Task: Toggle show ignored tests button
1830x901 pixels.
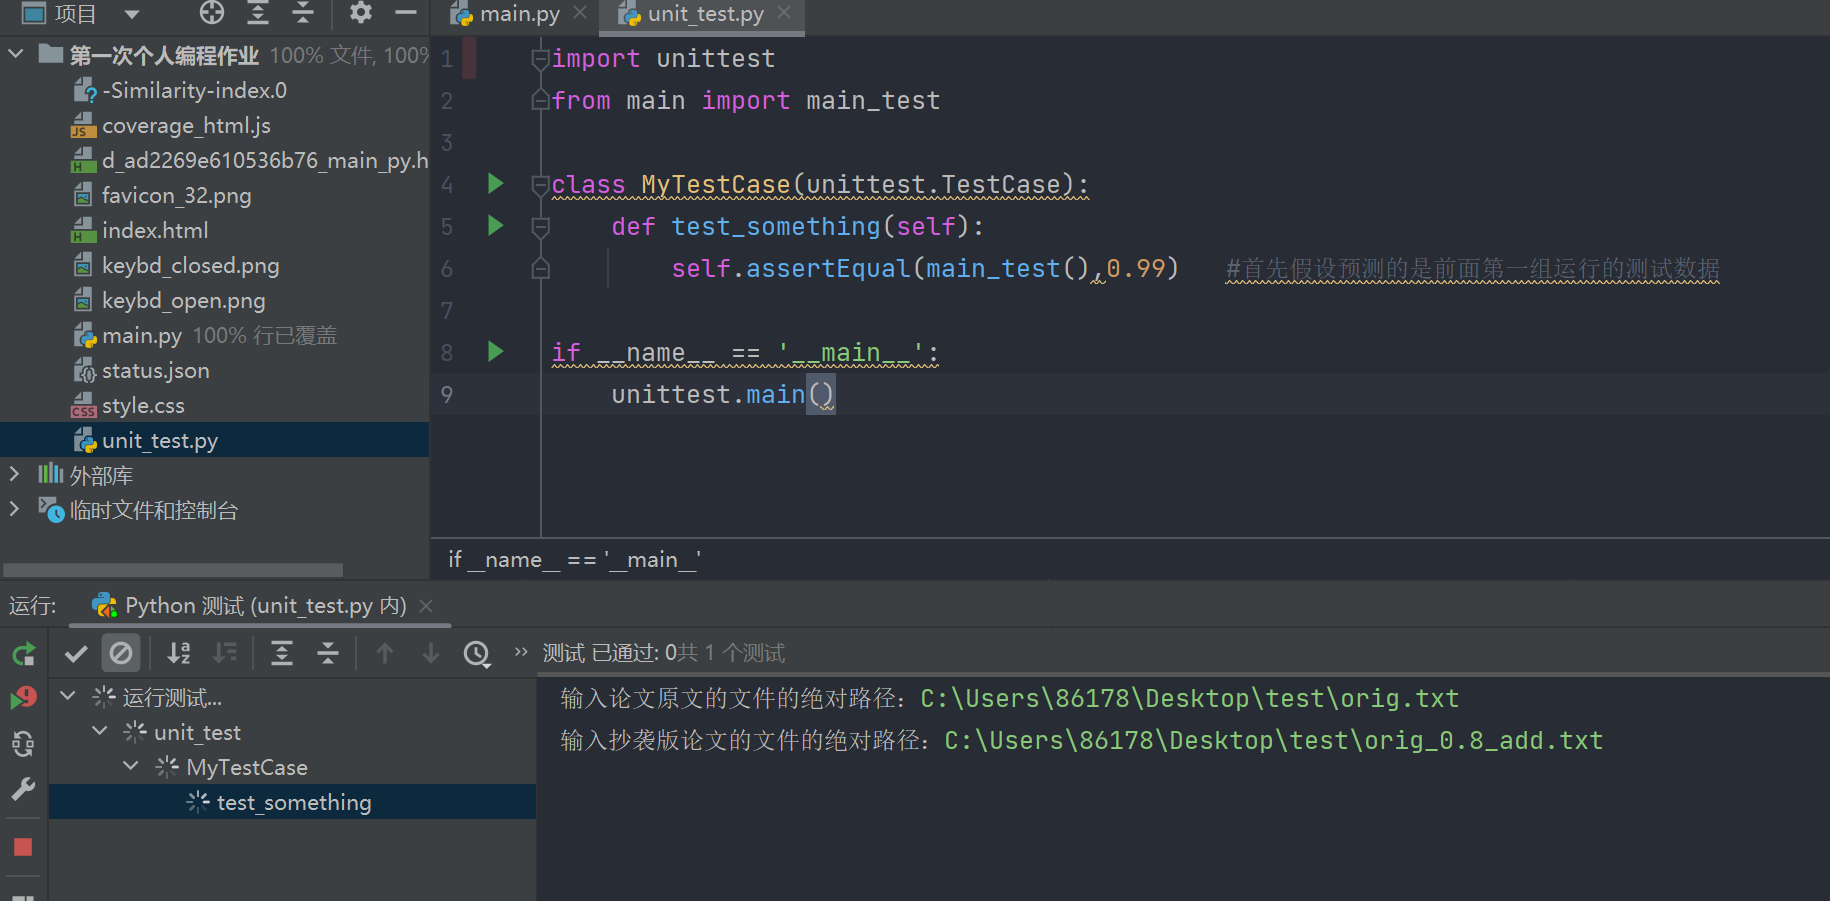Action: pos(121,654)
